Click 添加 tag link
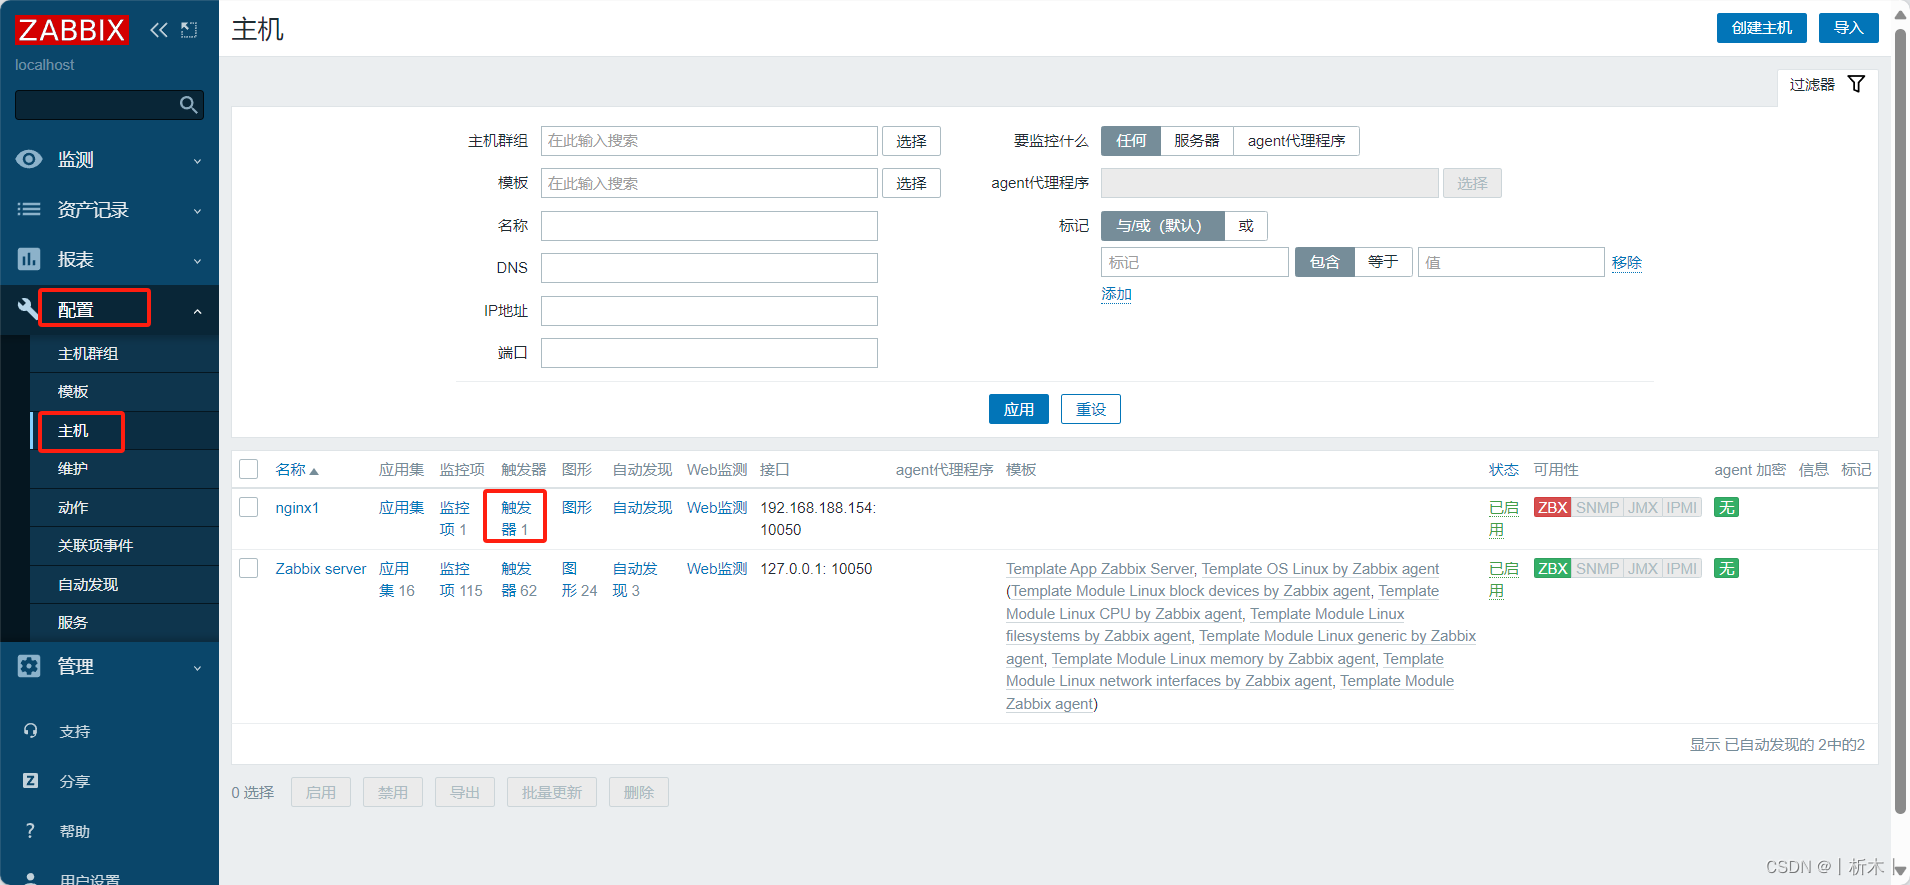 [1116, 294]
